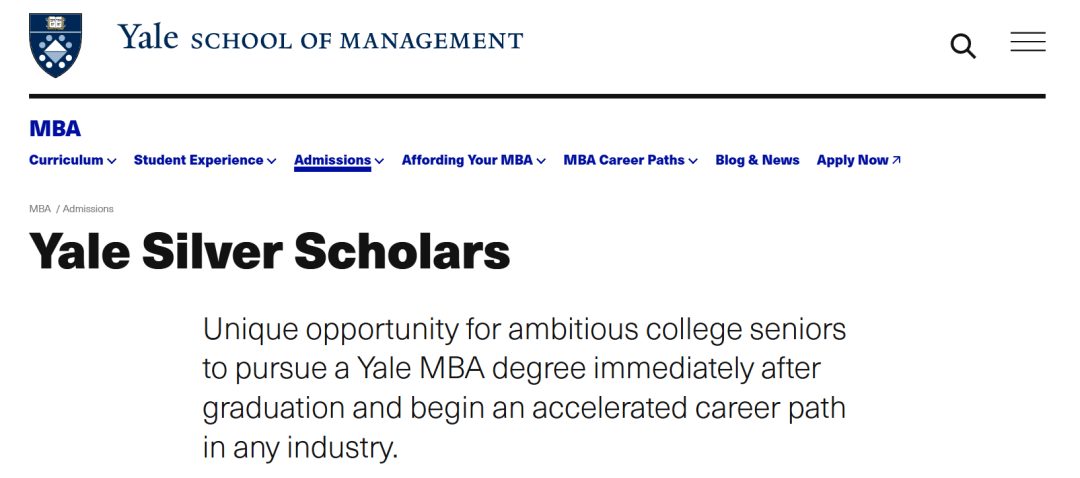Expand the chevron beside Curriculum

point(112,161)
